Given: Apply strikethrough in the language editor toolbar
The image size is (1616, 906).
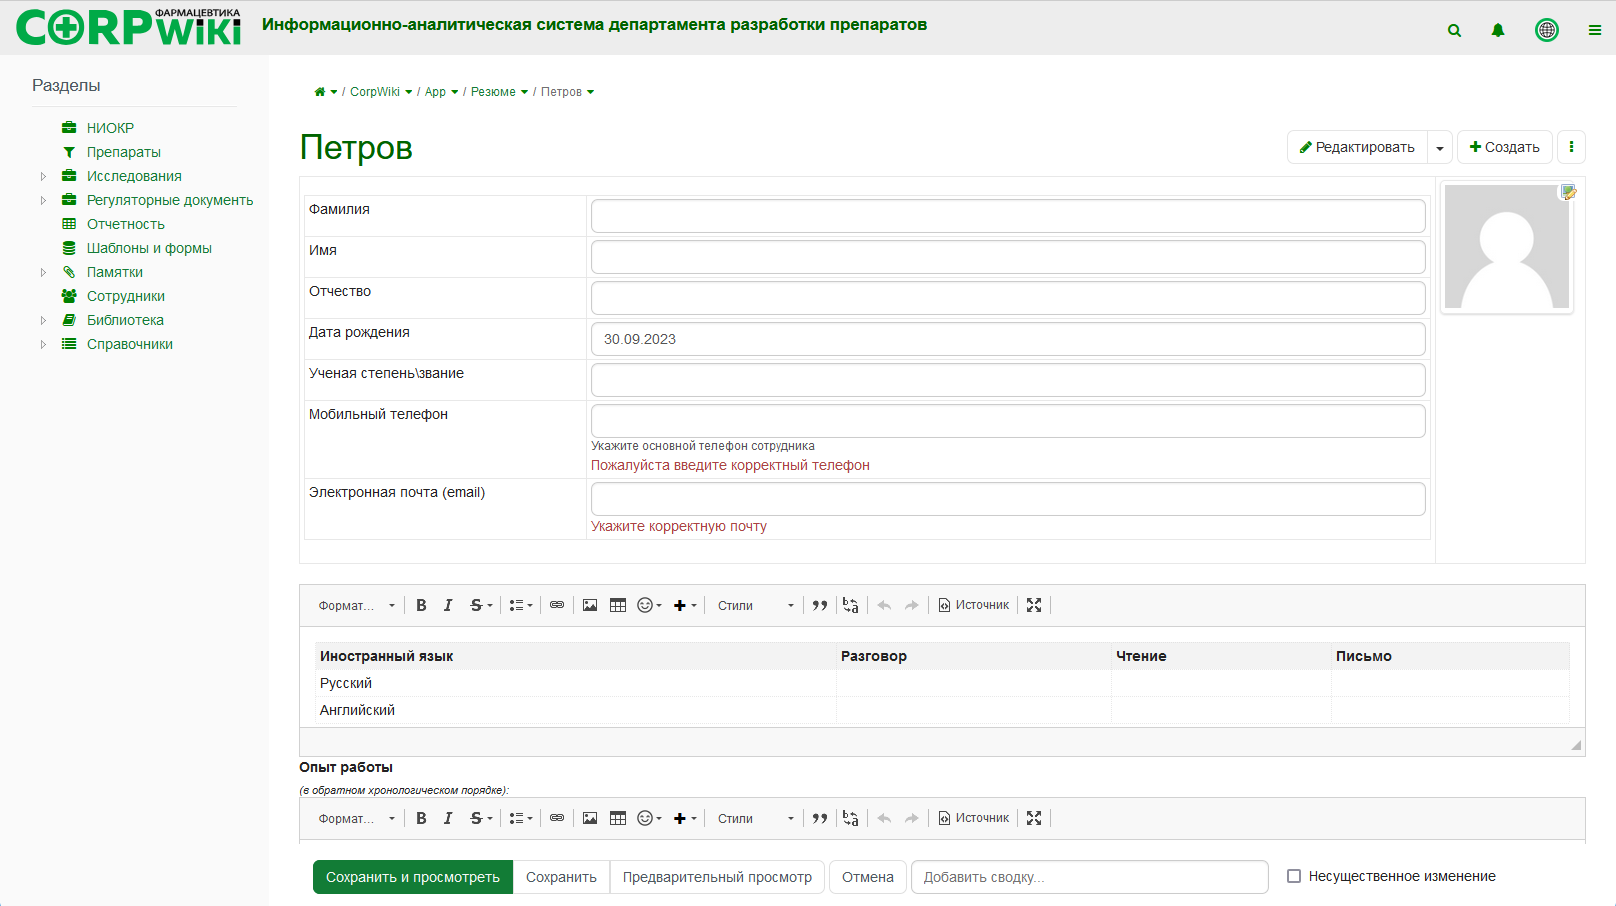Looking at the screenshot, I should (x=476, y=605).
